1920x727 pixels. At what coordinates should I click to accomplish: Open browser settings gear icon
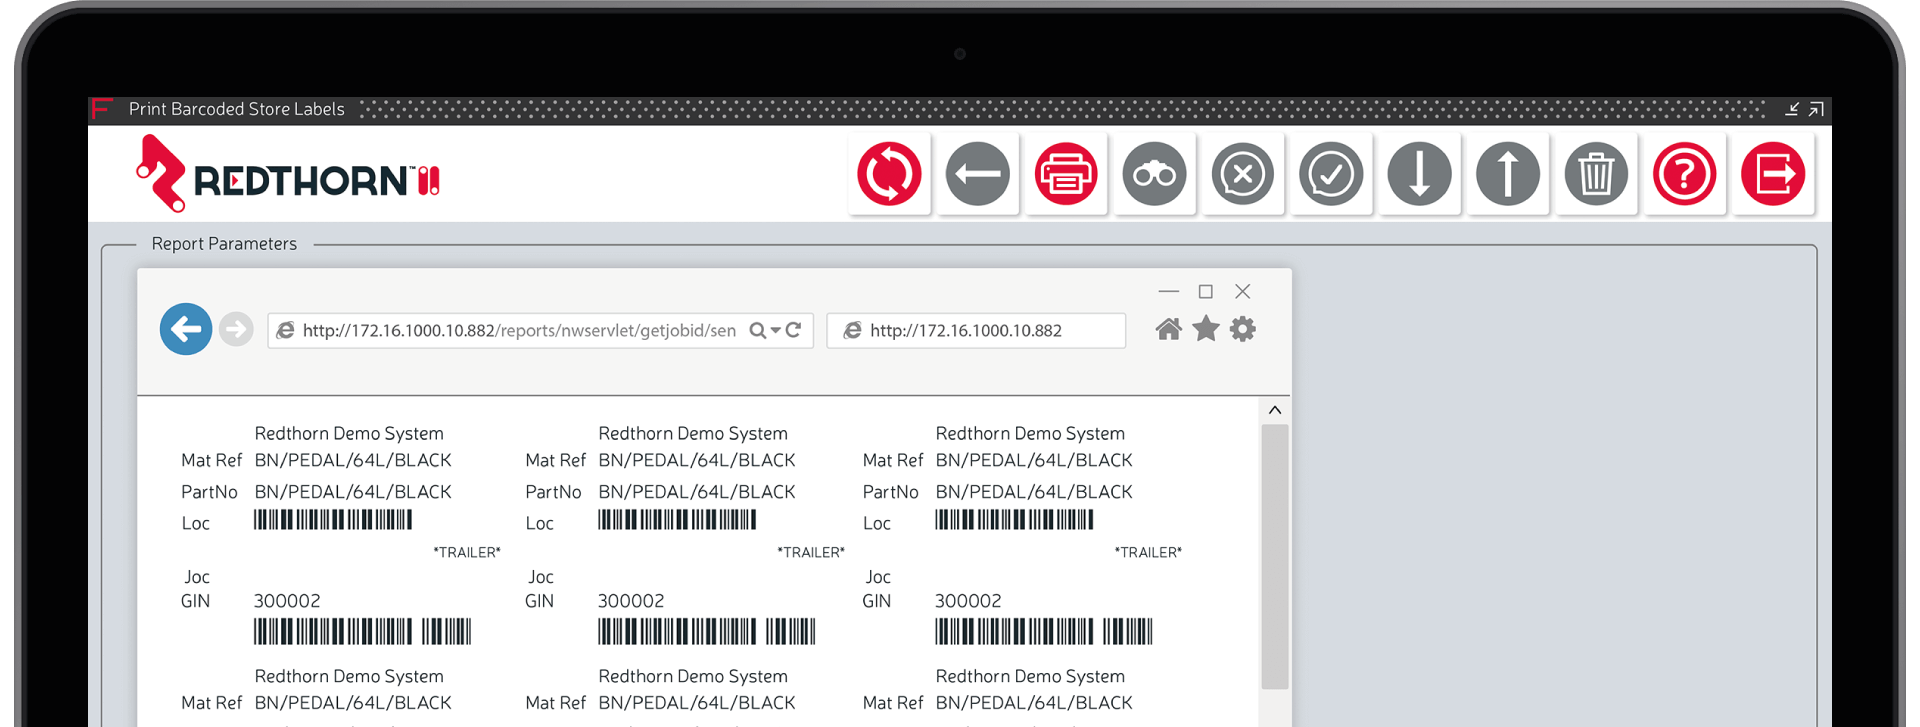pyautogui.click(x=1243, y=329)
